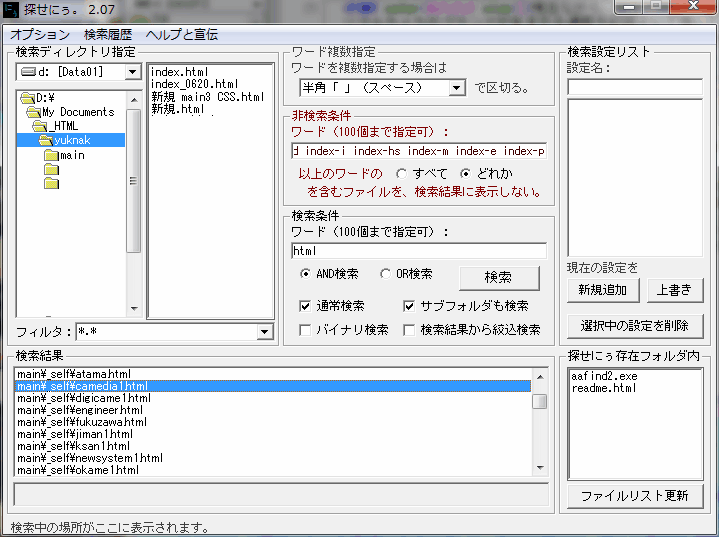This screenshot has width=719, height=537.
Task: Click the My Documents folder icon
Action: tap(34, 112)
